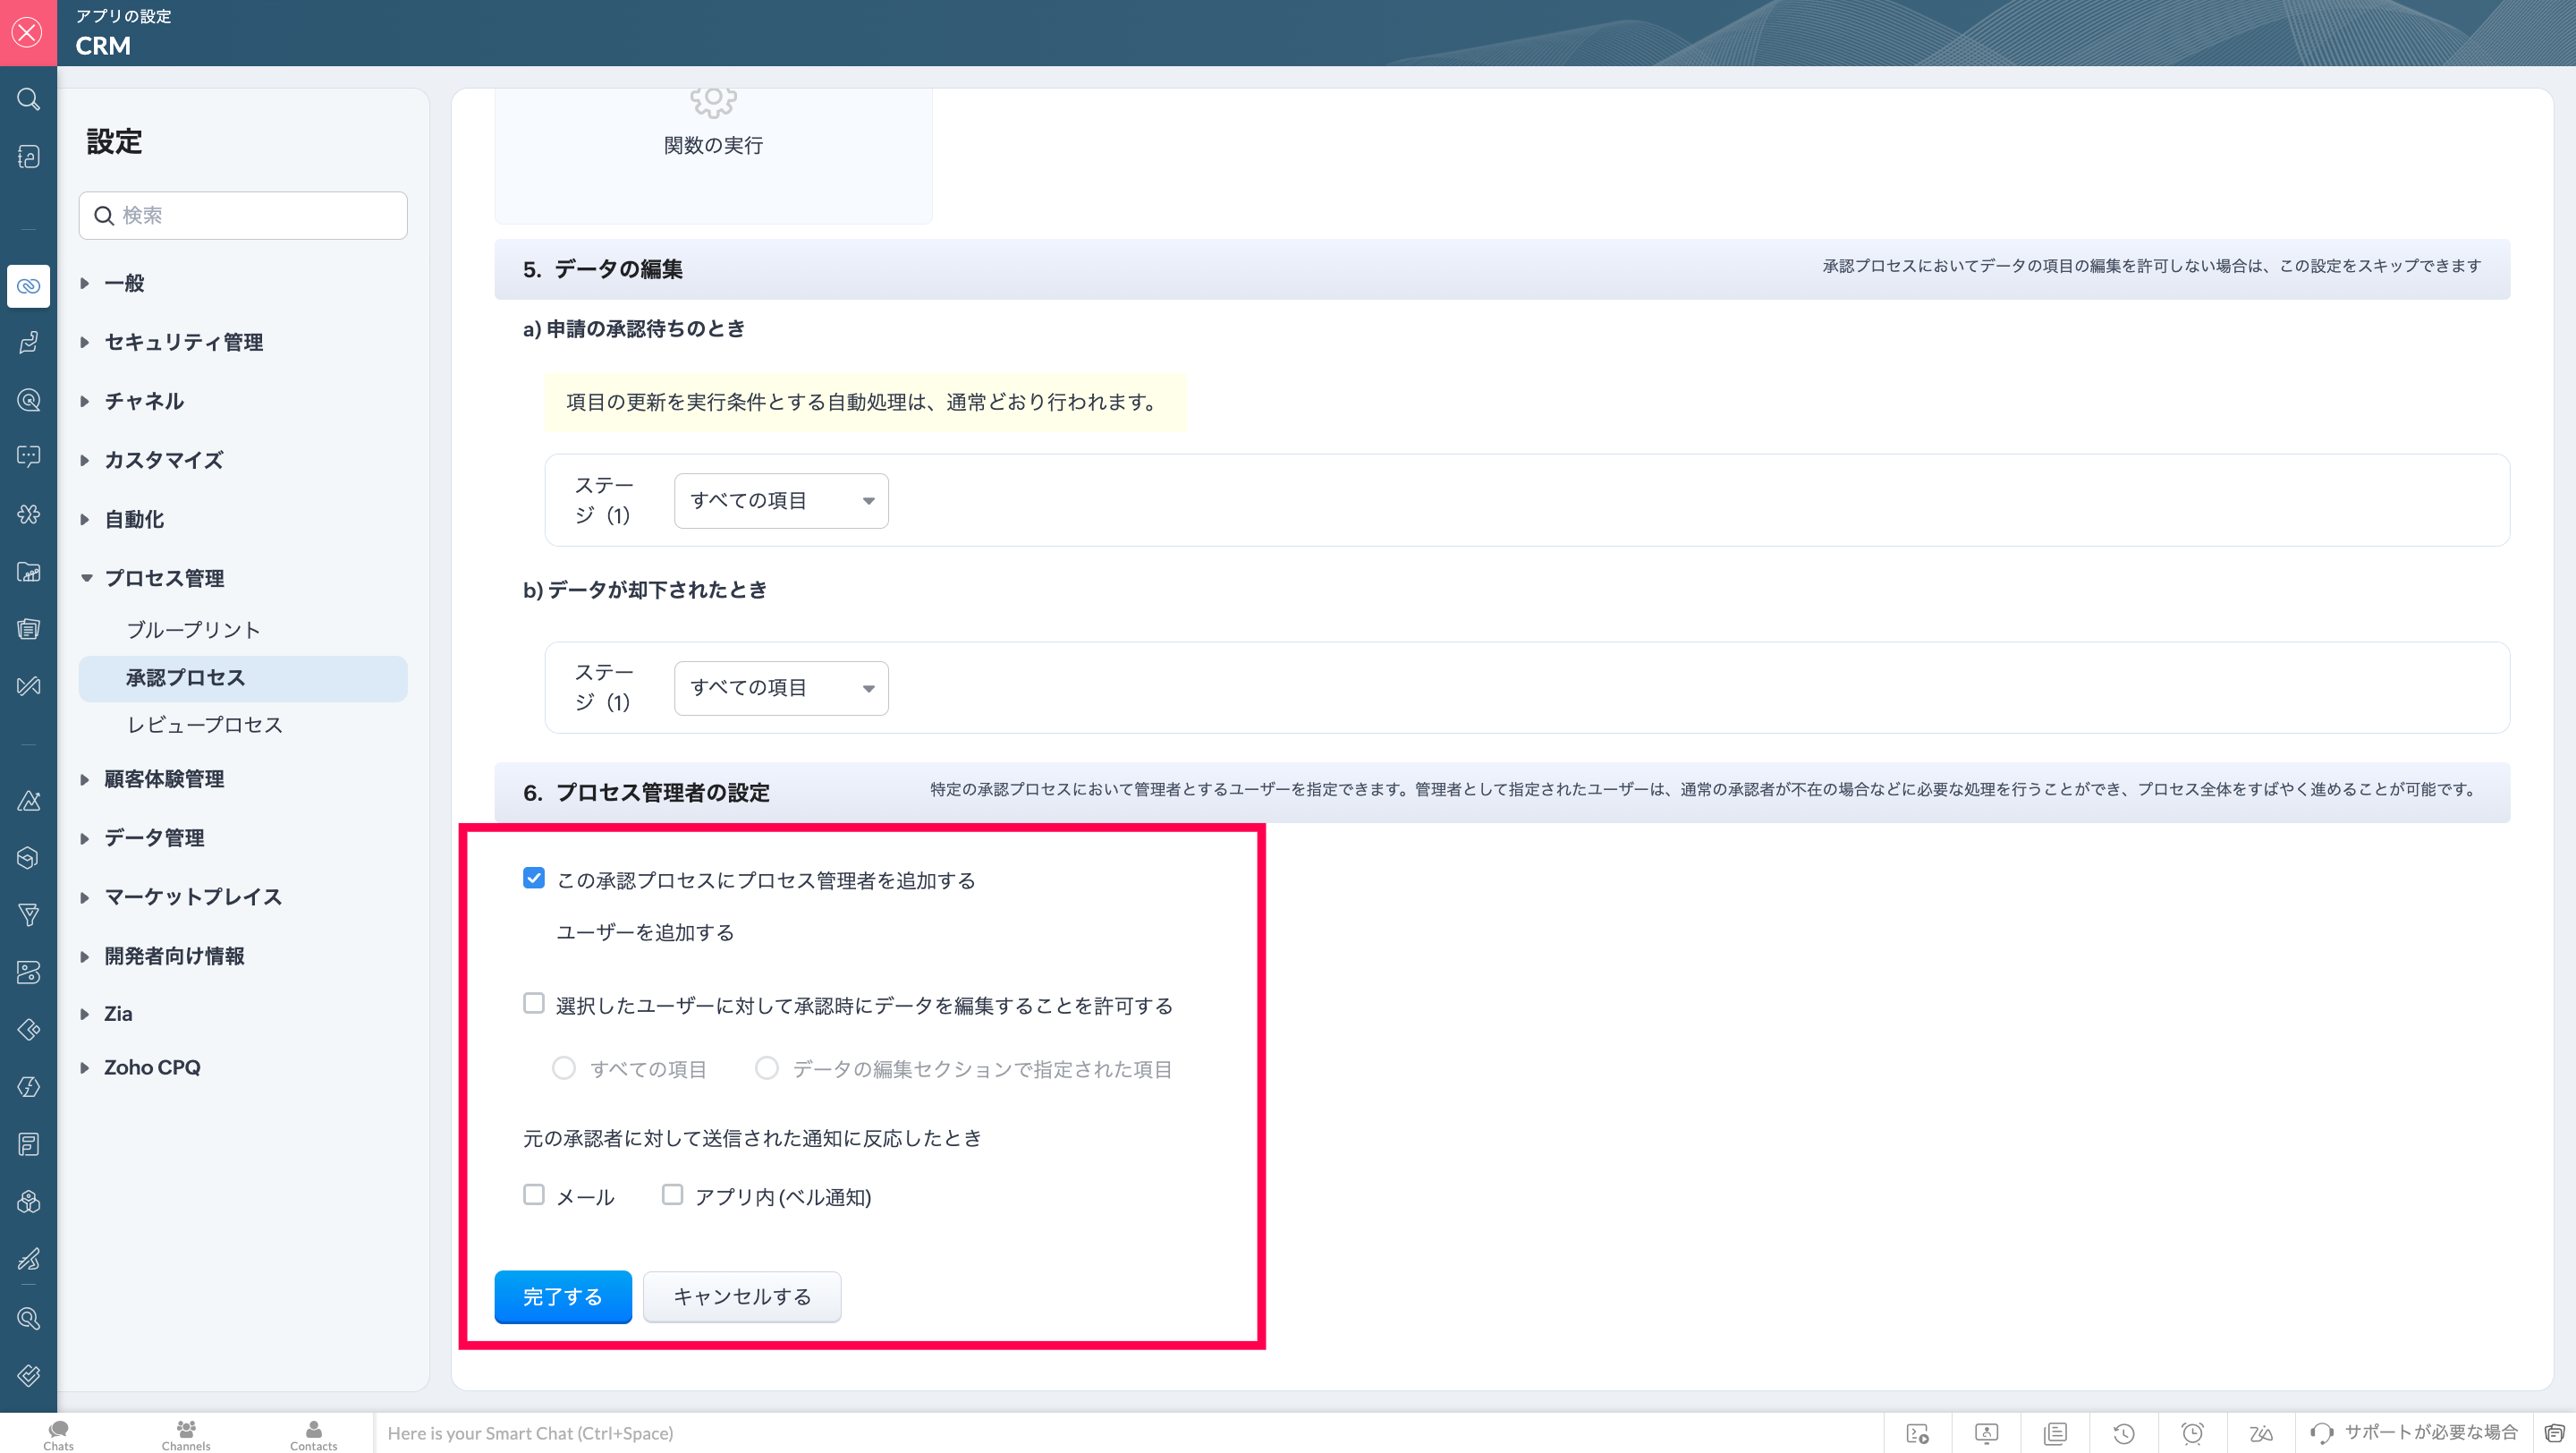Click the headset support icon

(x=2322, y=1433)
